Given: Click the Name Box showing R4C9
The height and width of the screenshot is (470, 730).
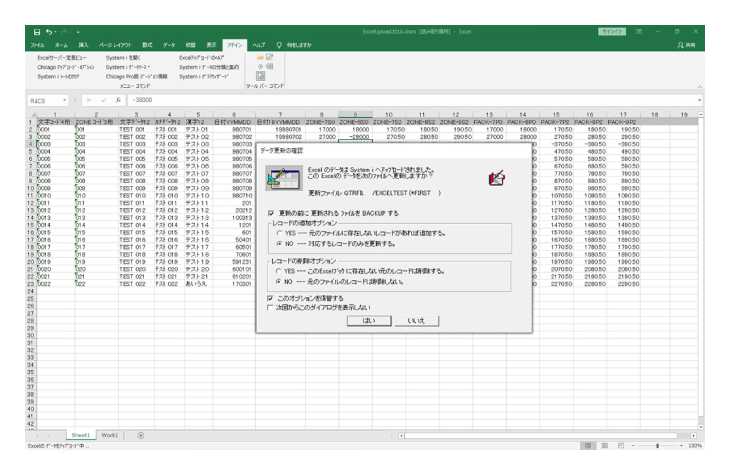Looking at the screenshot, I should (44, 101).
